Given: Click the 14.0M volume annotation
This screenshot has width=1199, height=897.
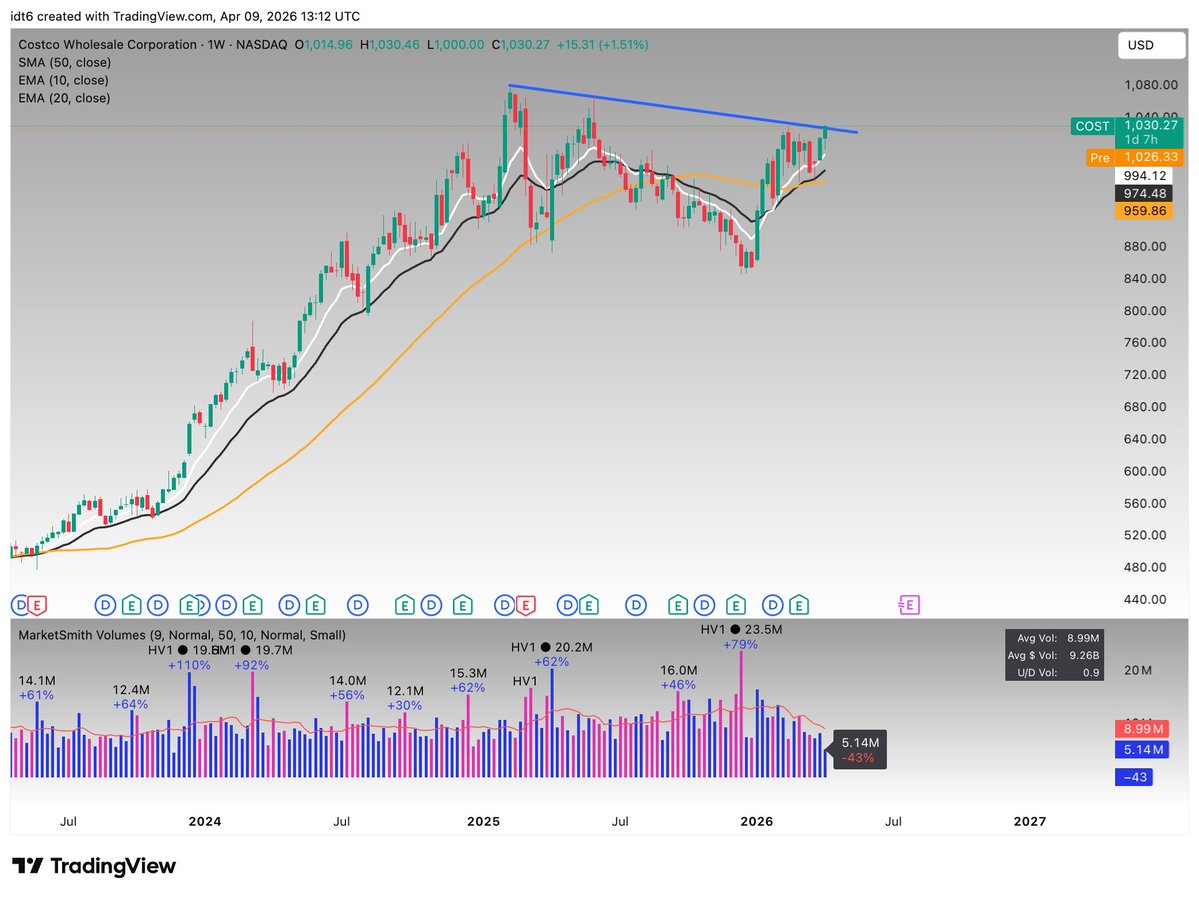Looking at the screenshot, I should pos(348,681).
